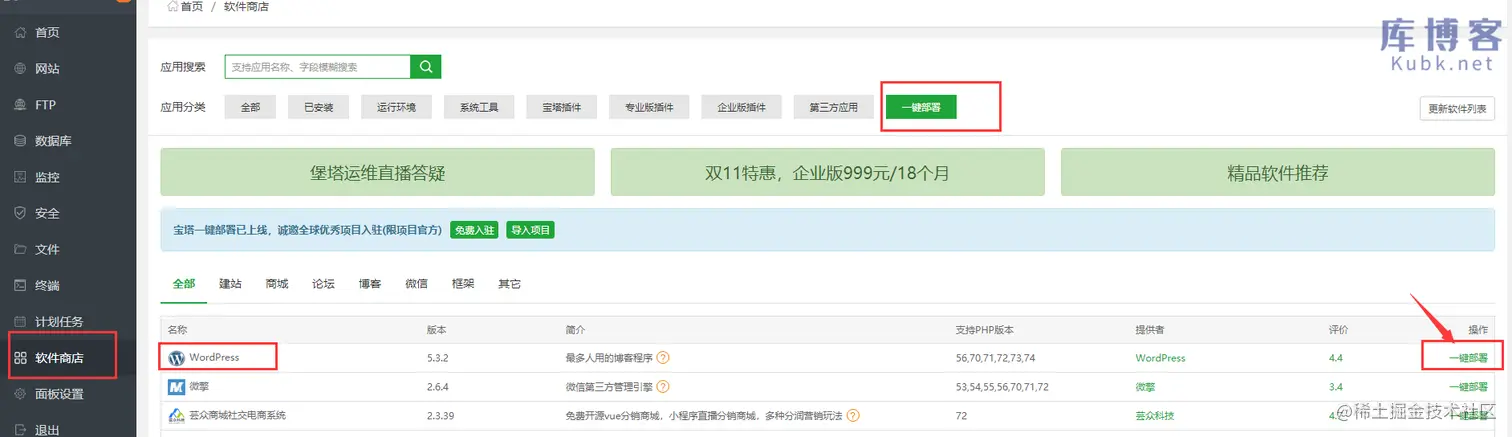Switch to the 框架 tab

[x=463, y=284]
